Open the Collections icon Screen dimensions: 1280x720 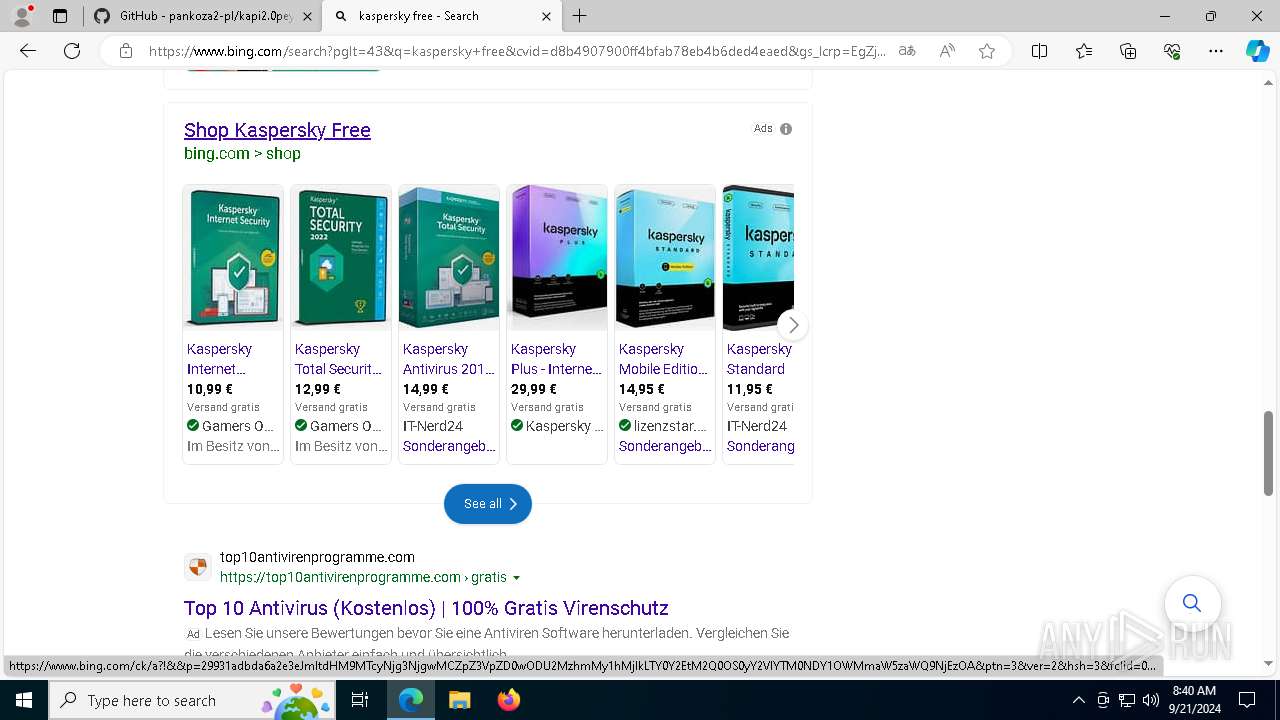point(1128,51)
